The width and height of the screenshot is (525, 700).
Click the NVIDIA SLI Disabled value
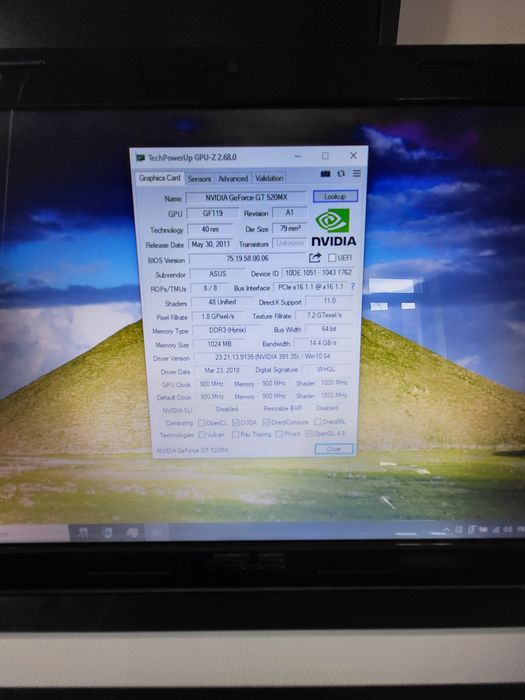(227, 409)
